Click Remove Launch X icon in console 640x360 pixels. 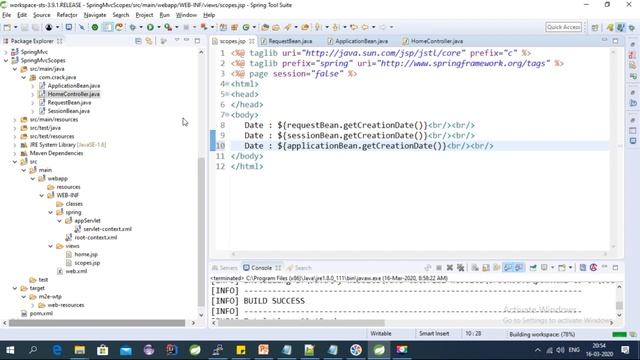(449, 268)
